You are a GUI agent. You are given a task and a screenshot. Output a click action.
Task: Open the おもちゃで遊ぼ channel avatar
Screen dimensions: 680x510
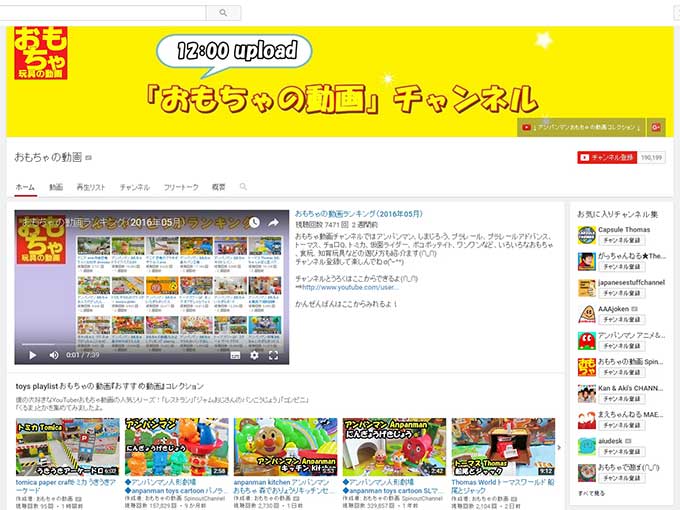(587, 473)
